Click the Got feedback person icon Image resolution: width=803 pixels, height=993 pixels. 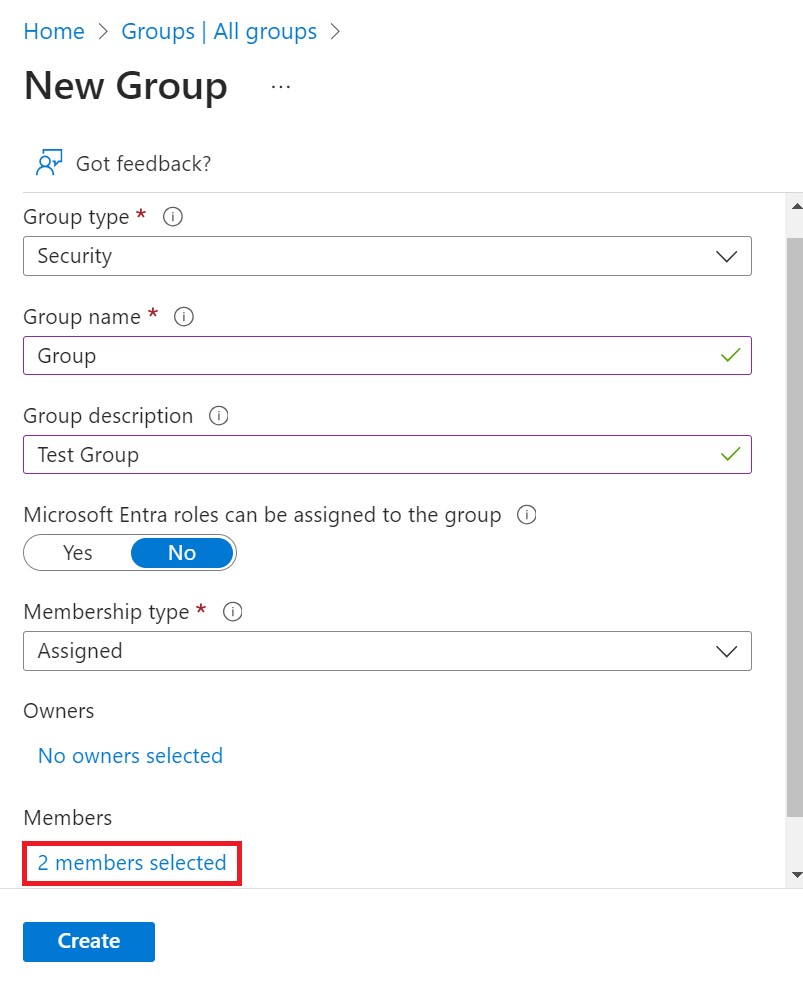click(x=49, y=163)
